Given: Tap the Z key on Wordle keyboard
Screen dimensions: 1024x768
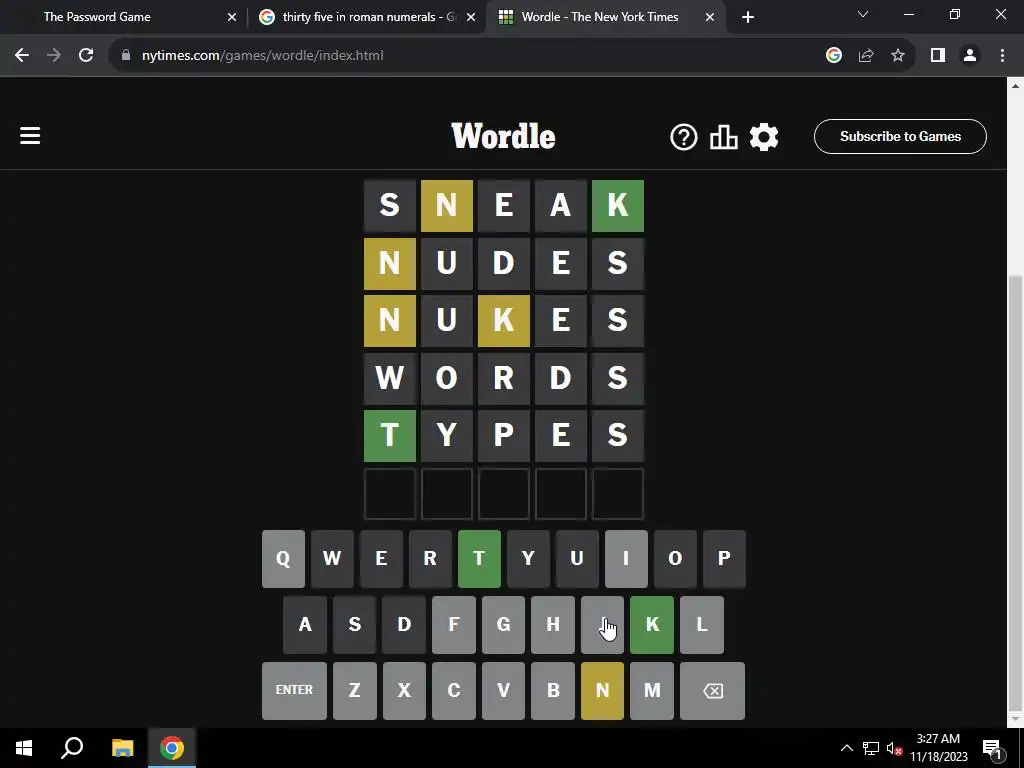Looking at the screenshot, I should 355,690.
